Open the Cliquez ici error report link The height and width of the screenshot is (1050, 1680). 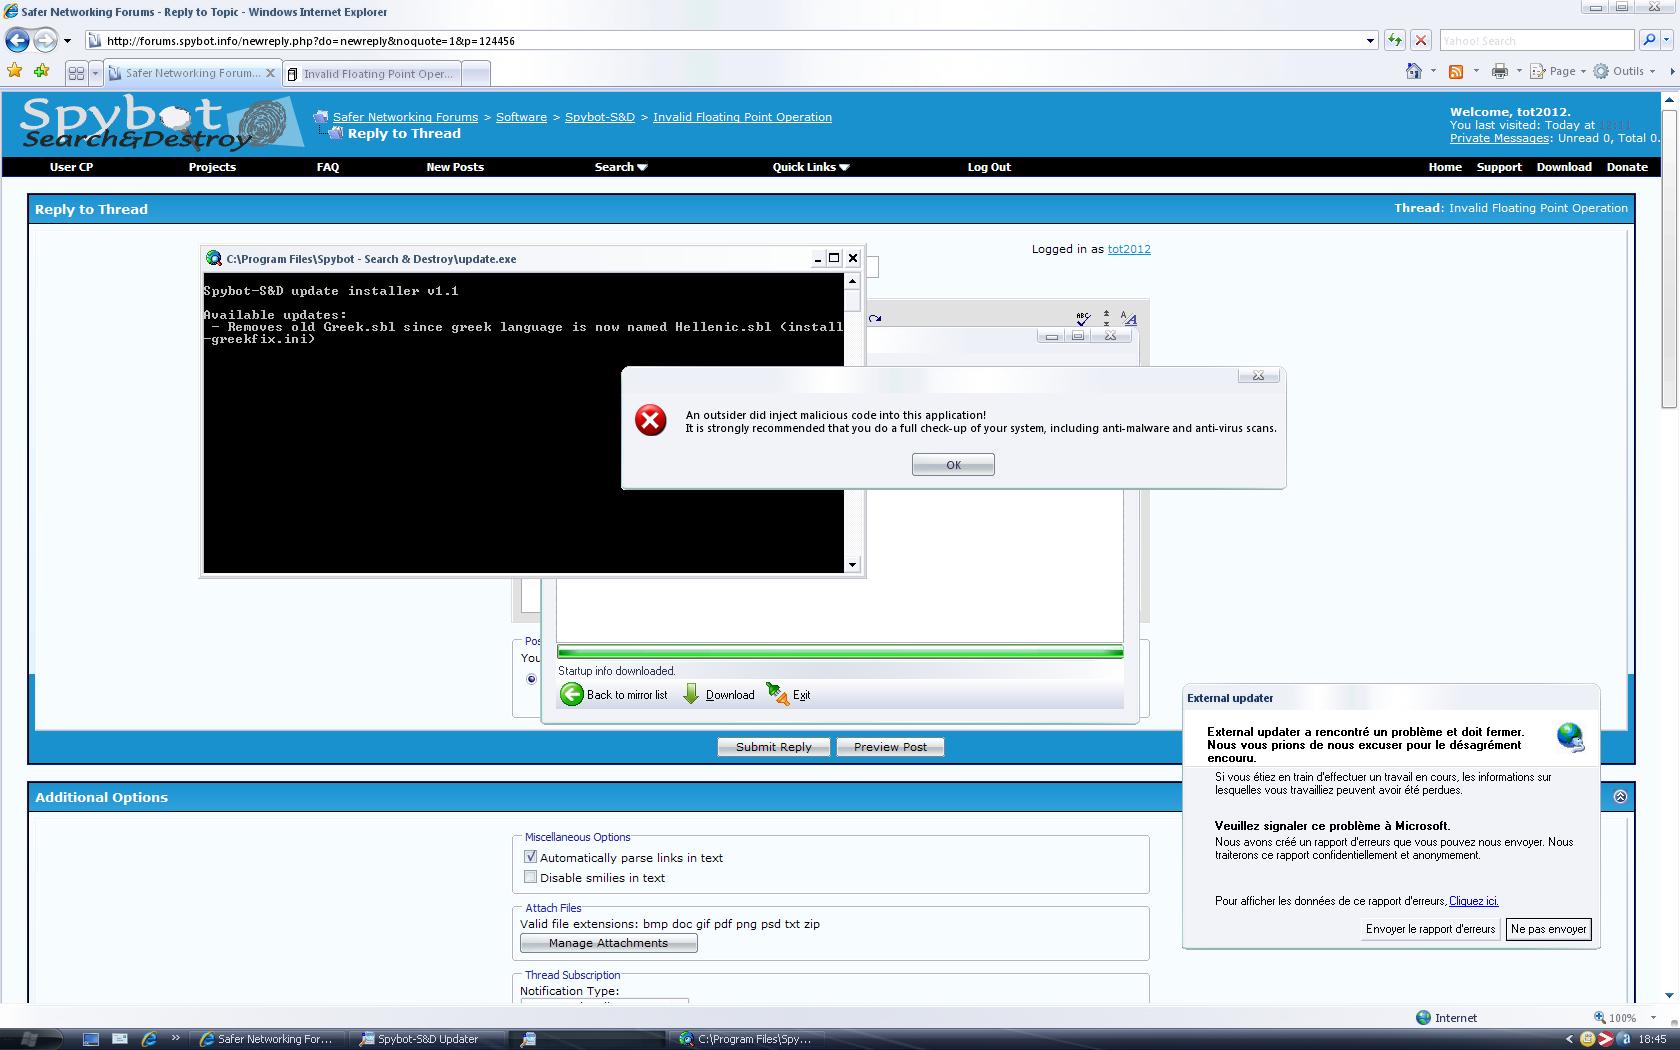pos(1473,901)
